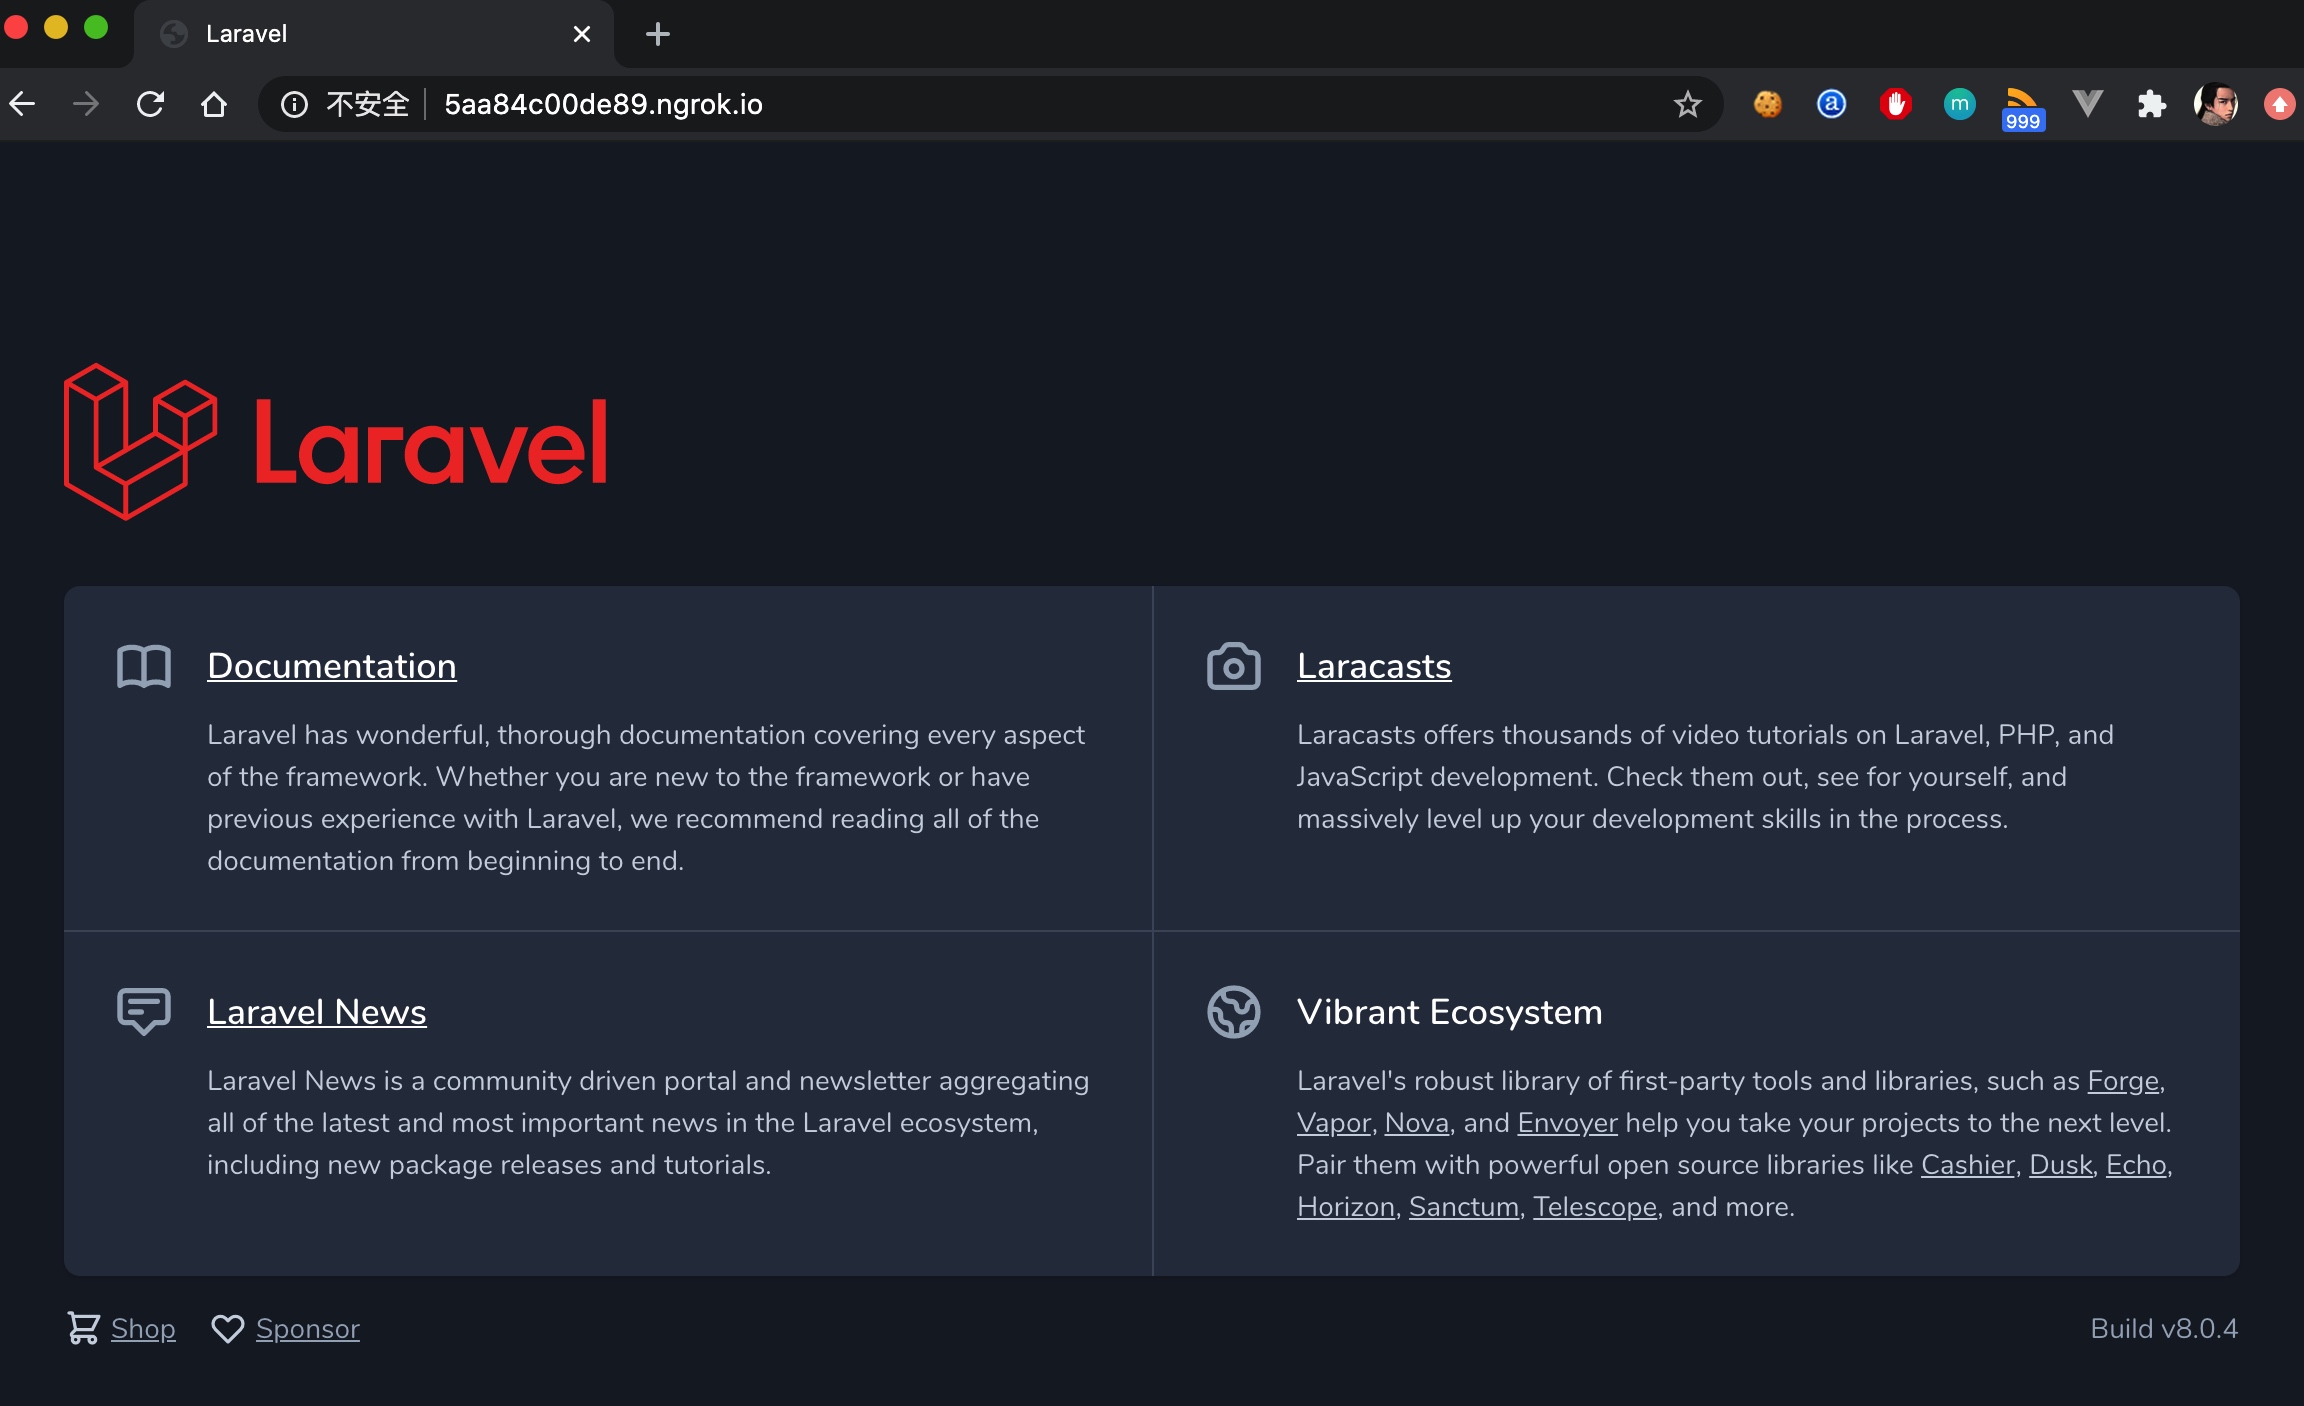The height and width of the screenshot is (1406, 2304).
Task: Close the Laravel tab
Action: point(582,34)
